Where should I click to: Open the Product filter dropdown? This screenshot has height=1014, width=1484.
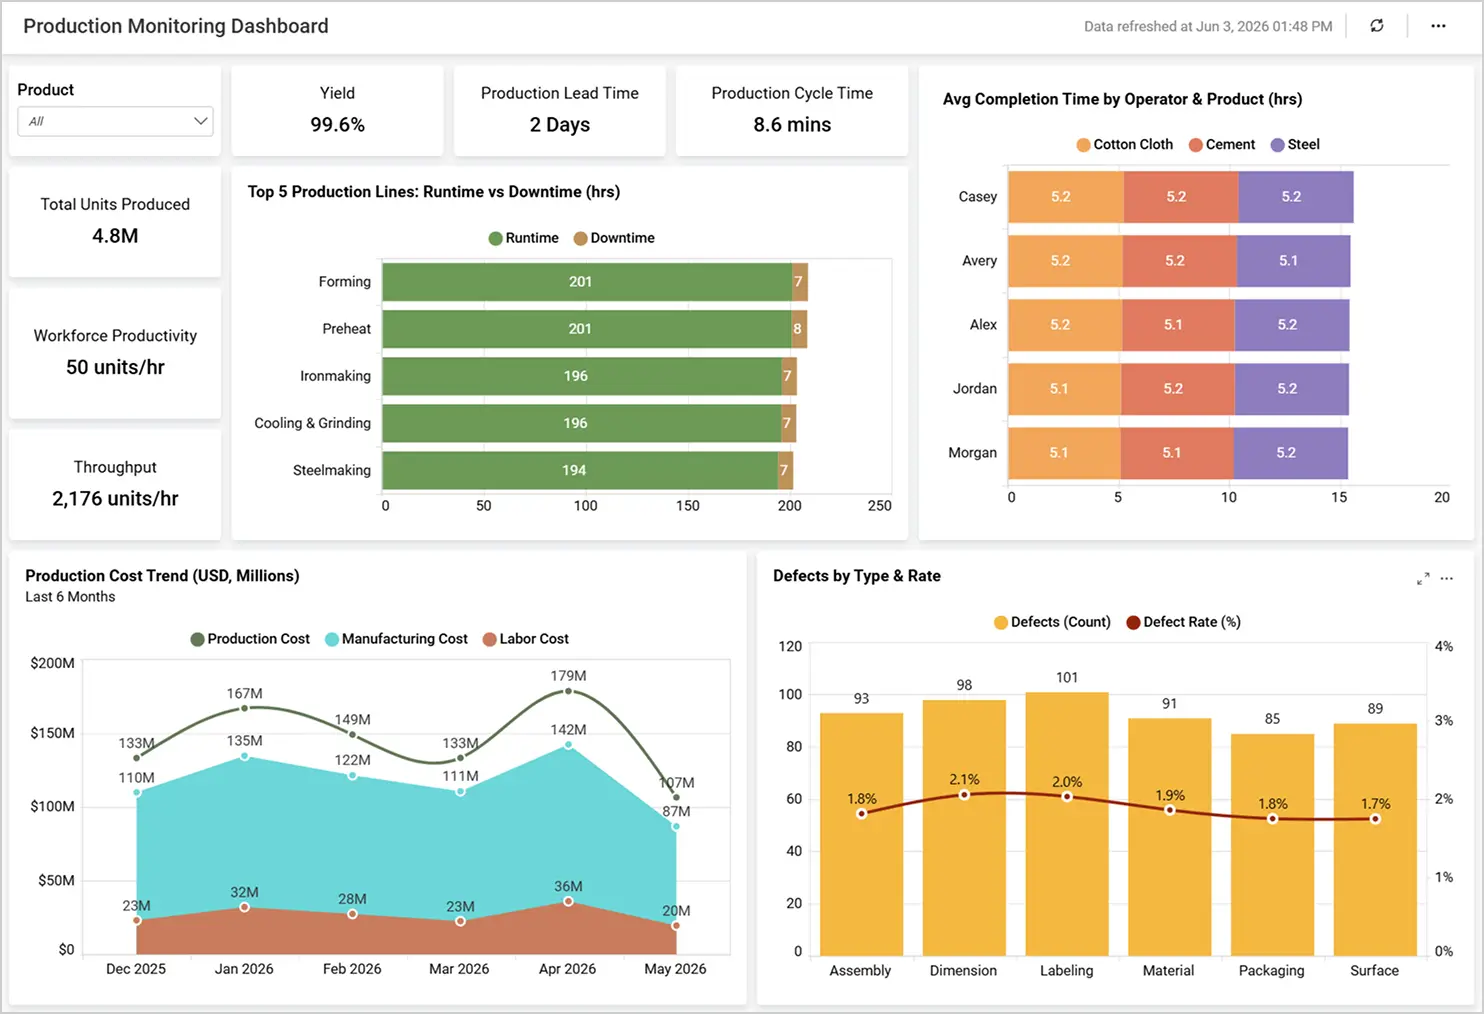[115, 121]
